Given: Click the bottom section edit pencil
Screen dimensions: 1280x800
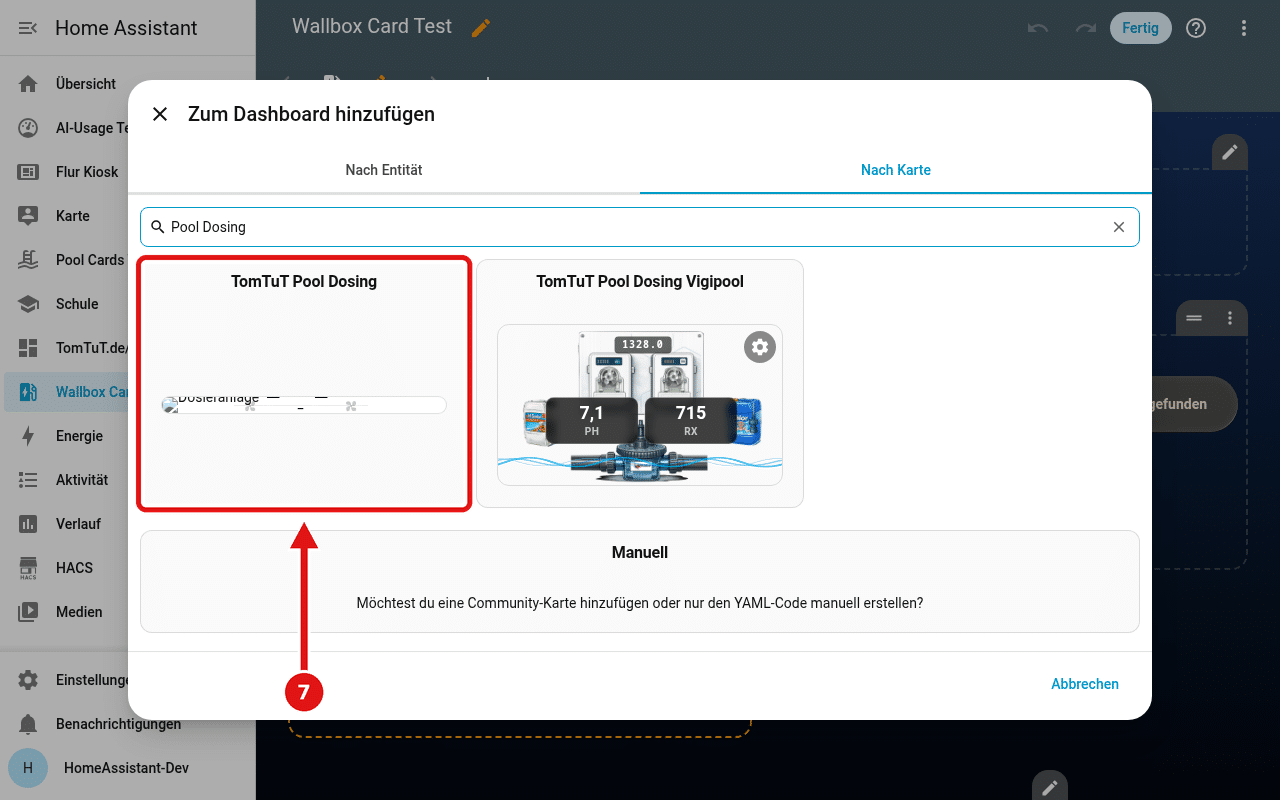Looking at the screenshot, I should pyautogui.click(x=1050, y=787).
